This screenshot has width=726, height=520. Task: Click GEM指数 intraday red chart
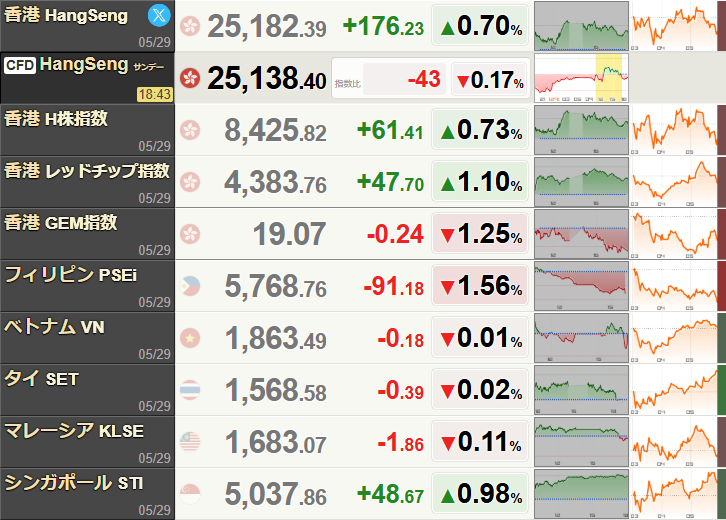pos(582,233)
